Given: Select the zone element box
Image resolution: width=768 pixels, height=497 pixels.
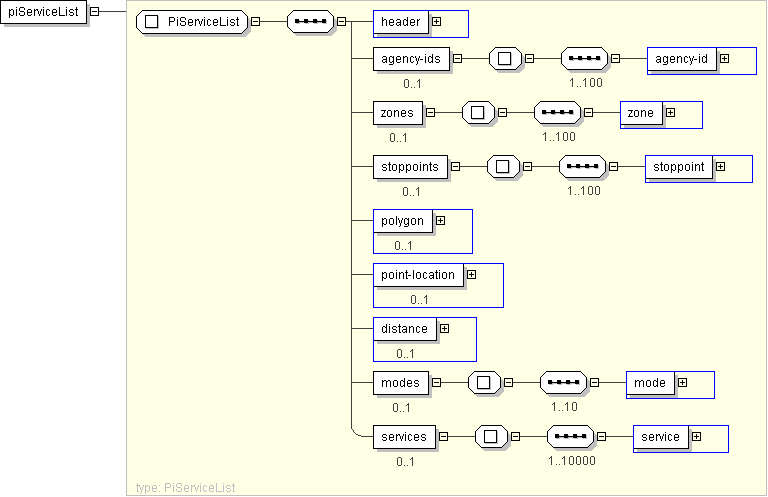Looking at the screenshot, I should pyautogui.click(x=641, y=113).
